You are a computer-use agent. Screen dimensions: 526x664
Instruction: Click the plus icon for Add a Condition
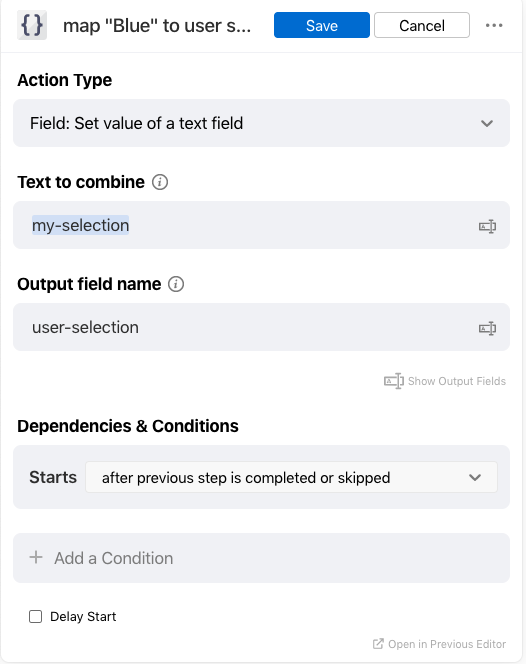tap(36, 557)
